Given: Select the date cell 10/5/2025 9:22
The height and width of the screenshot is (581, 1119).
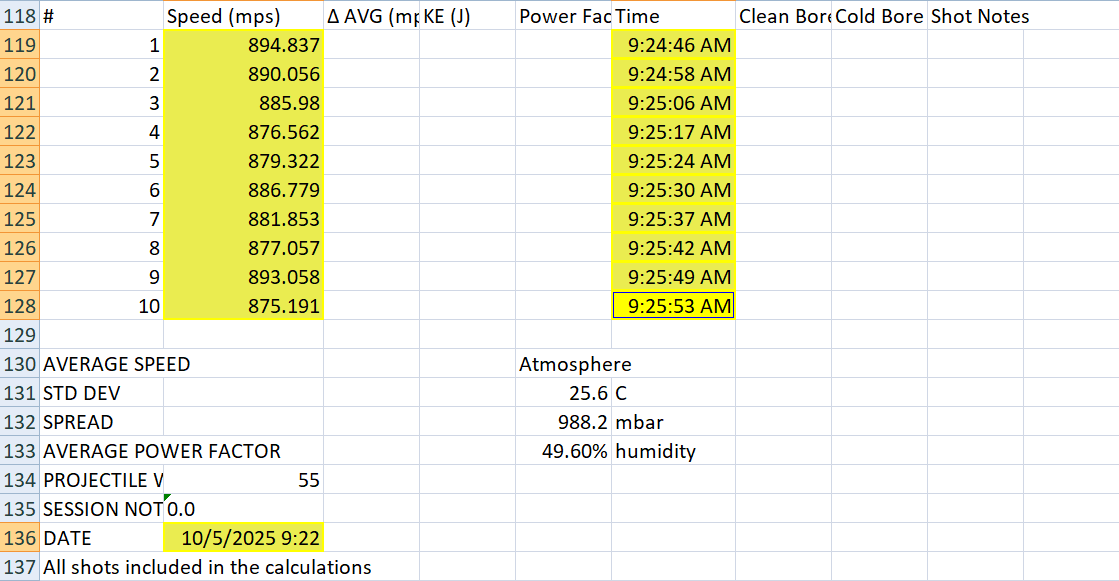Looking at the screenshot, I should (x=243, y=538).
